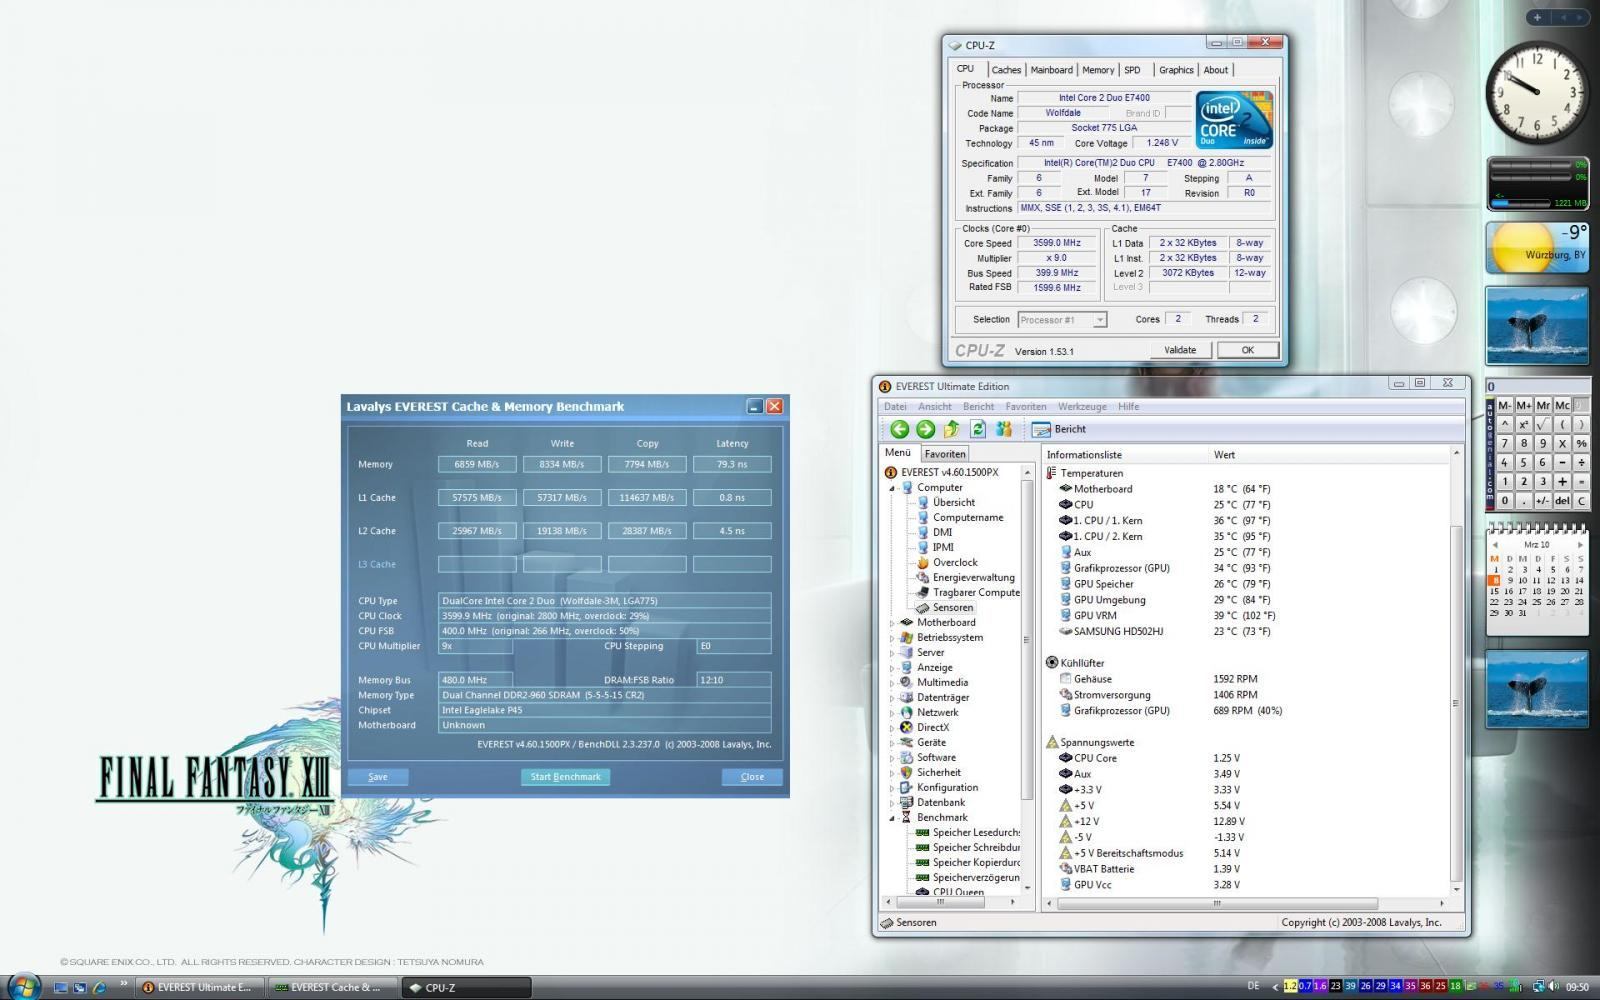Switch to the Graphics tab in CPU-Z
The image size is (1600, 1000).
tap(1176, 70)
